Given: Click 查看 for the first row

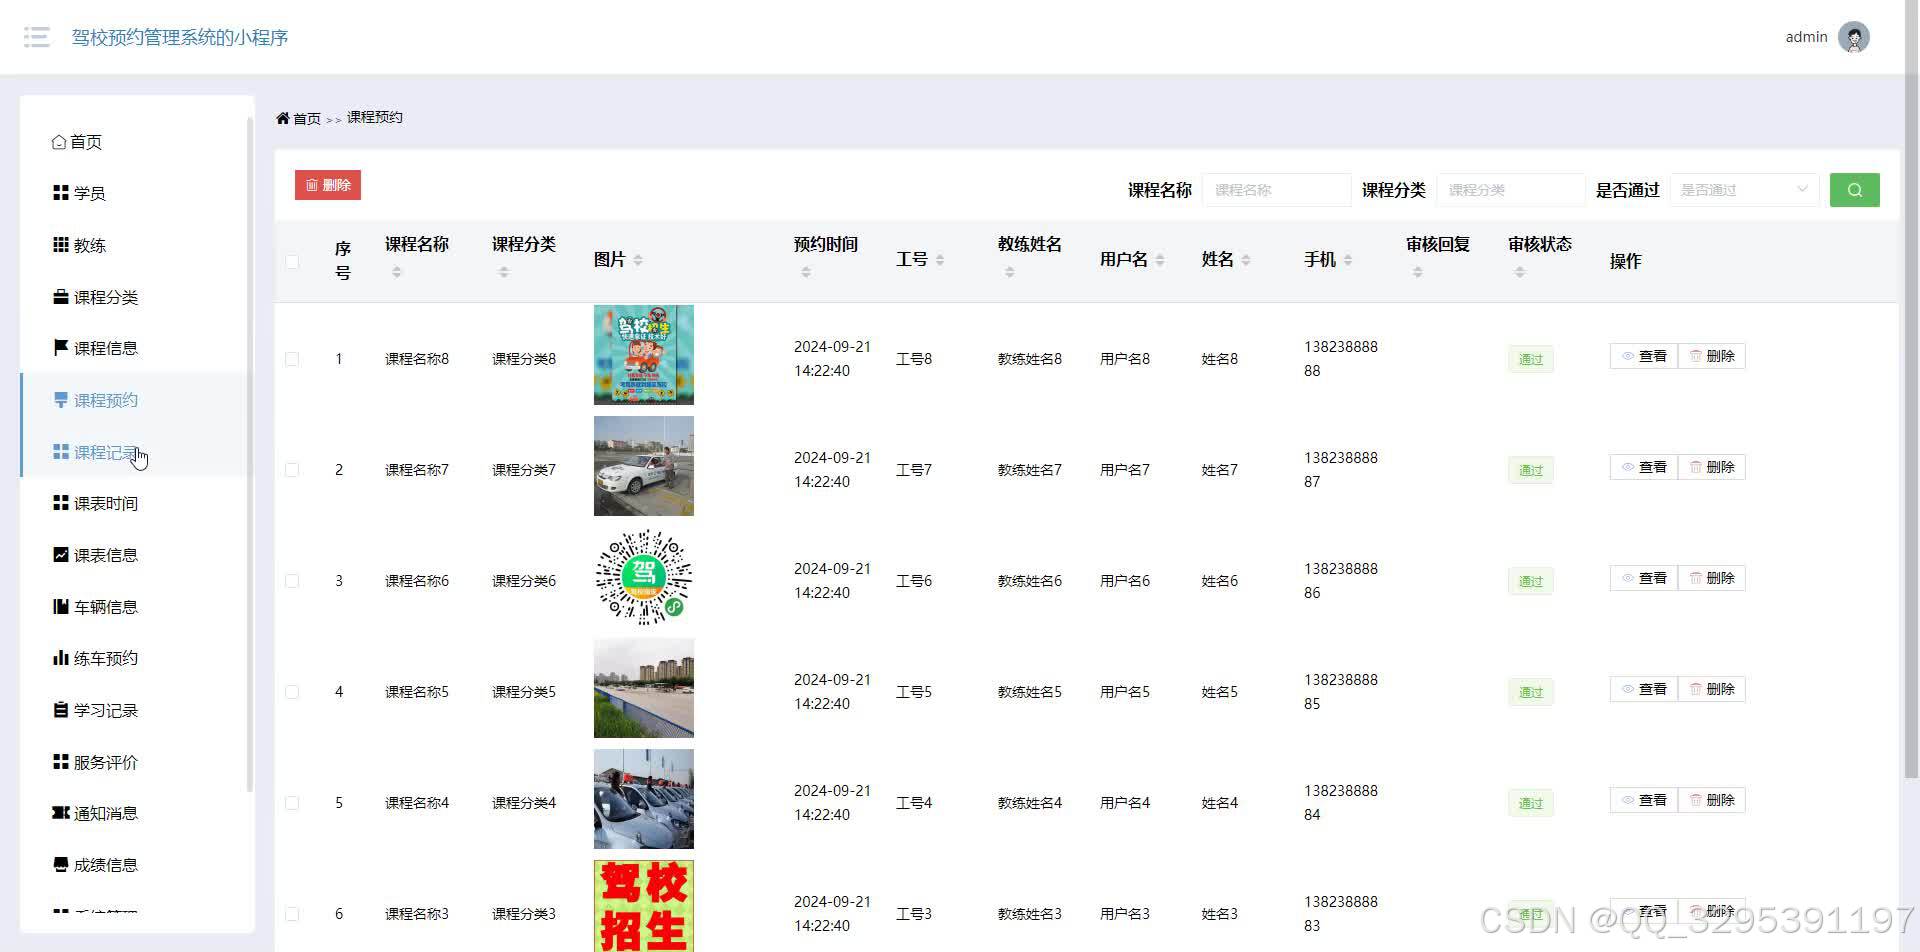Looking at the screenshot, I should tap(1643, 355).
